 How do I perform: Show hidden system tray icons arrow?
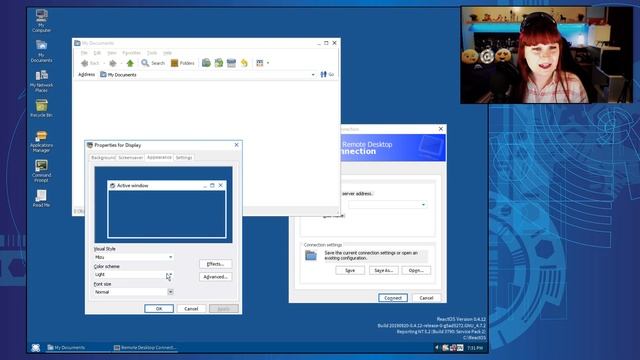437,347
